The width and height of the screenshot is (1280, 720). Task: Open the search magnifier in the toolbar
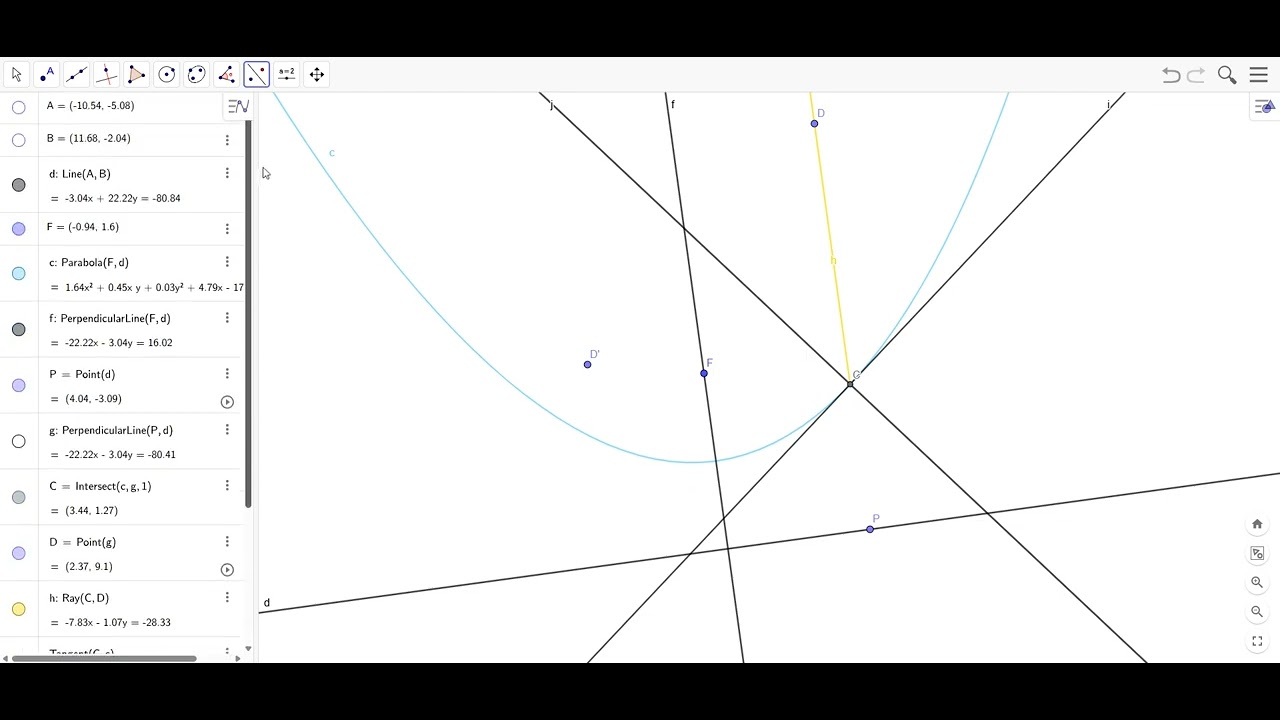(x=1227, y=75)
